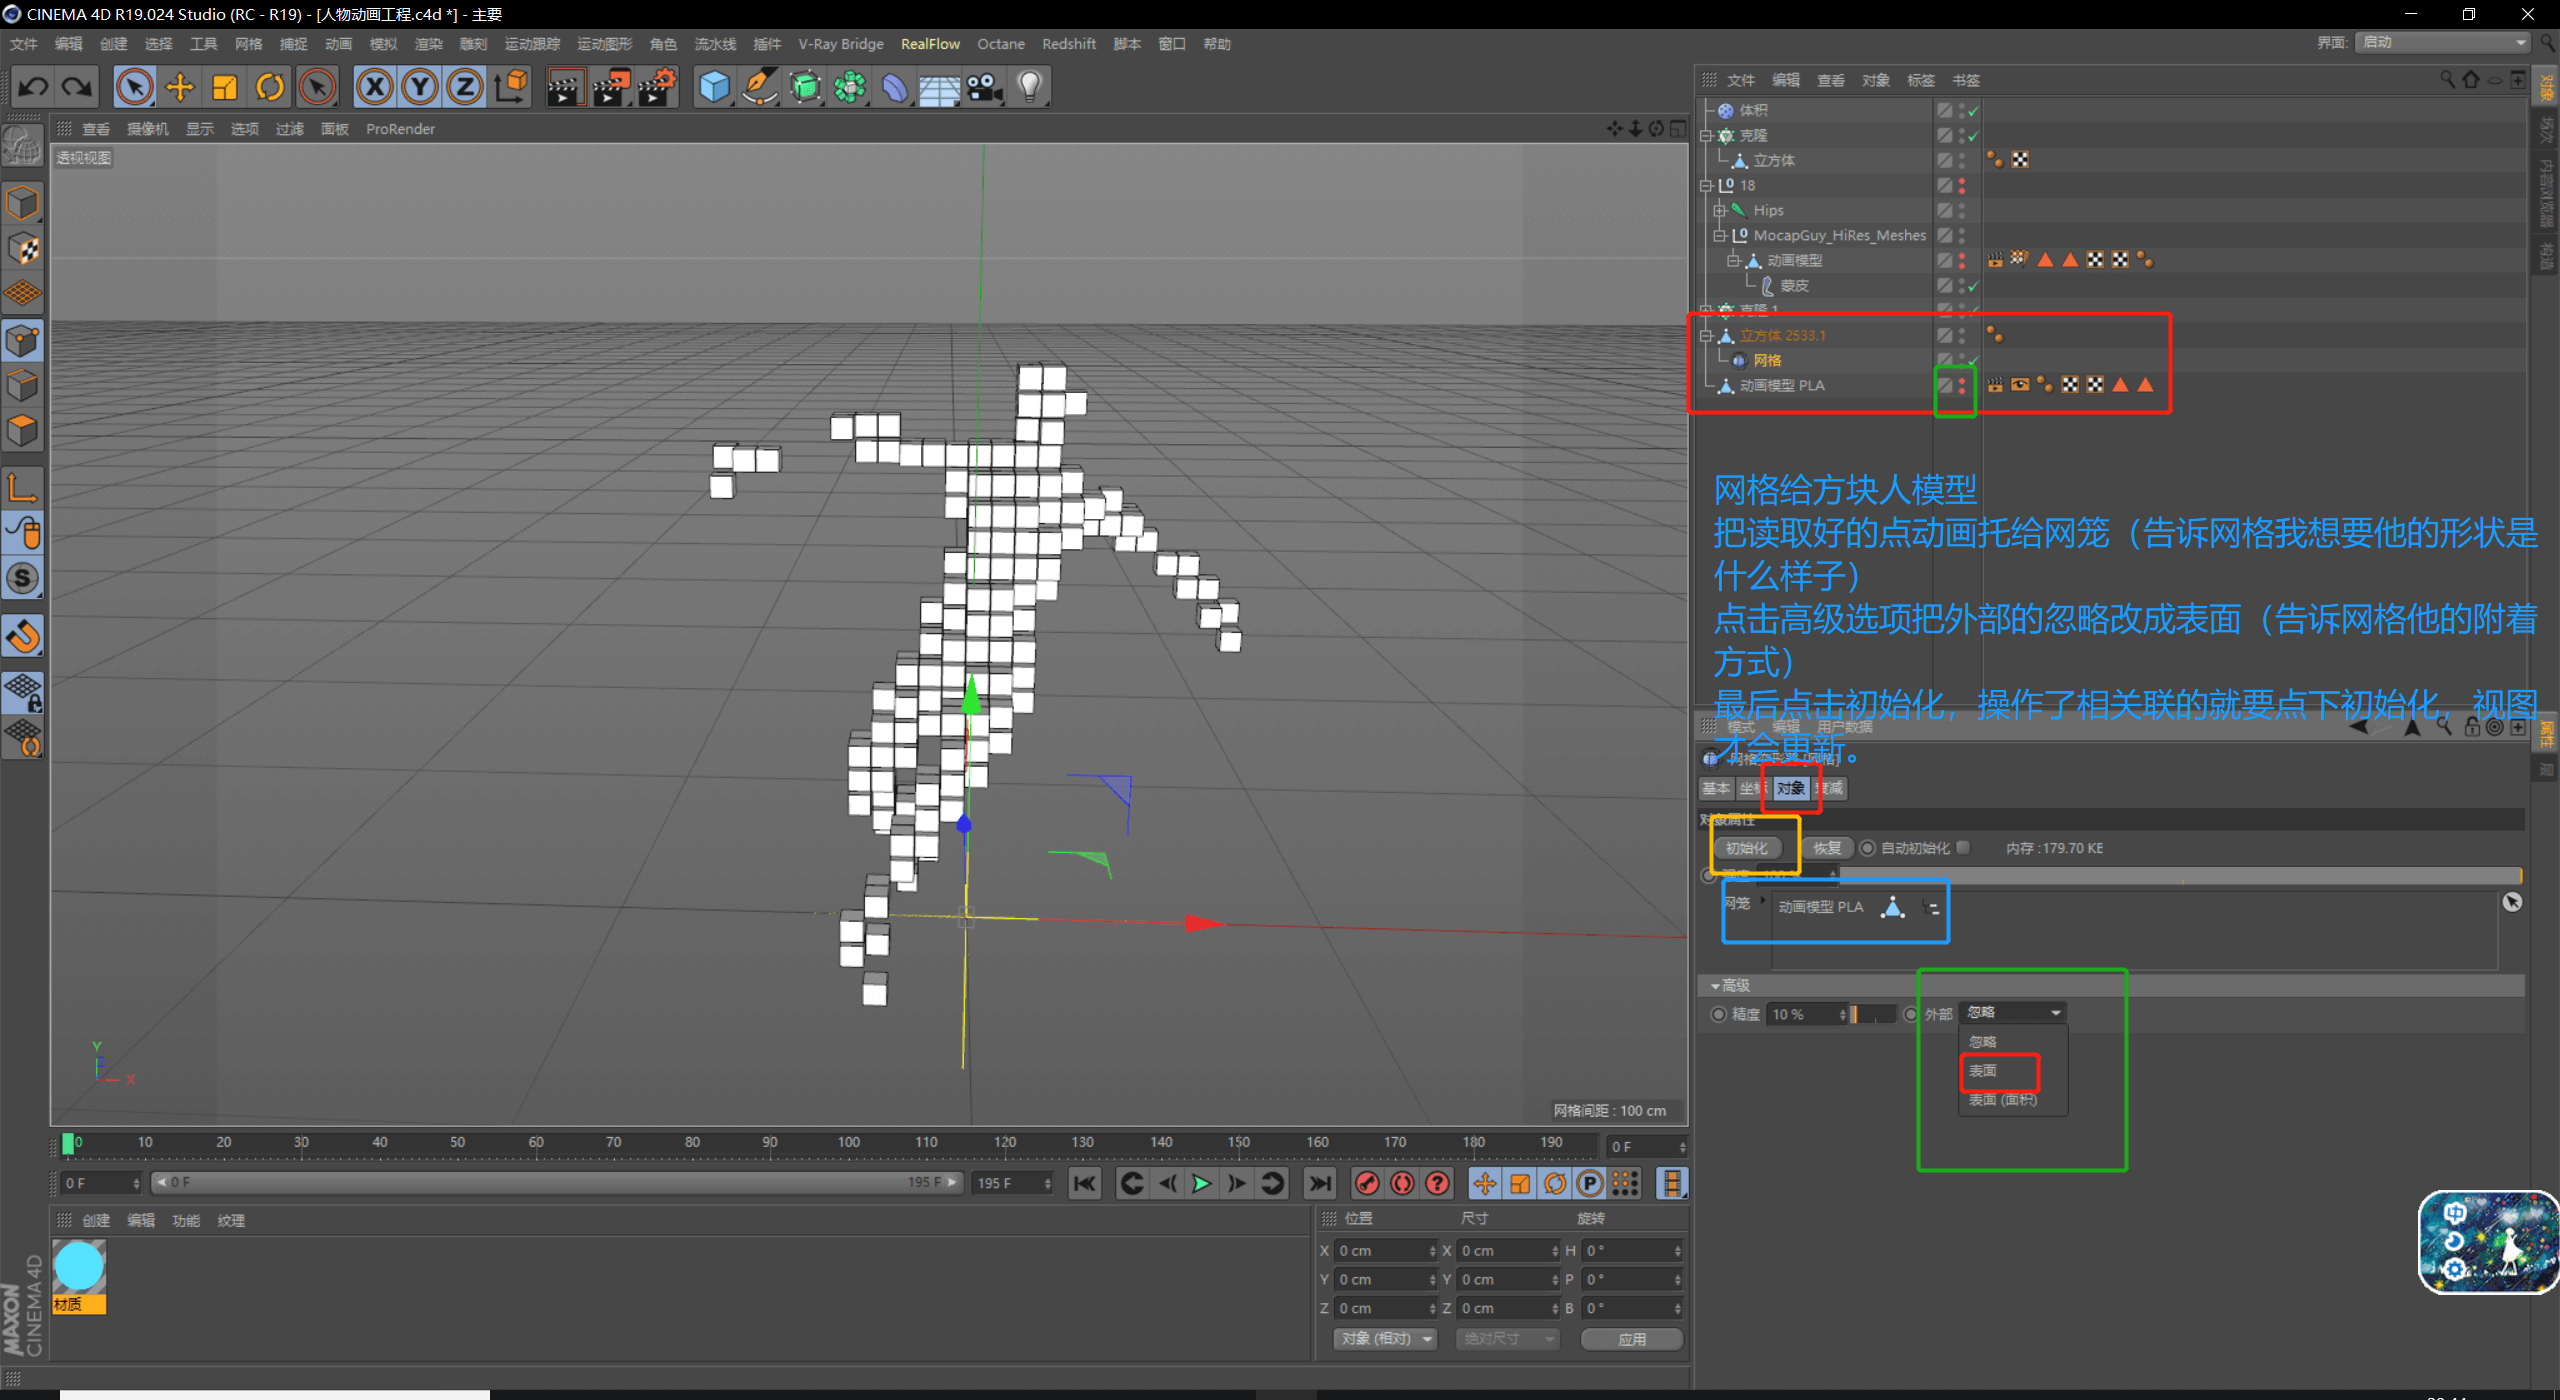Toggle the X axis lock
Viewport: 2560px width, 1400px height.
pos(374,87)
